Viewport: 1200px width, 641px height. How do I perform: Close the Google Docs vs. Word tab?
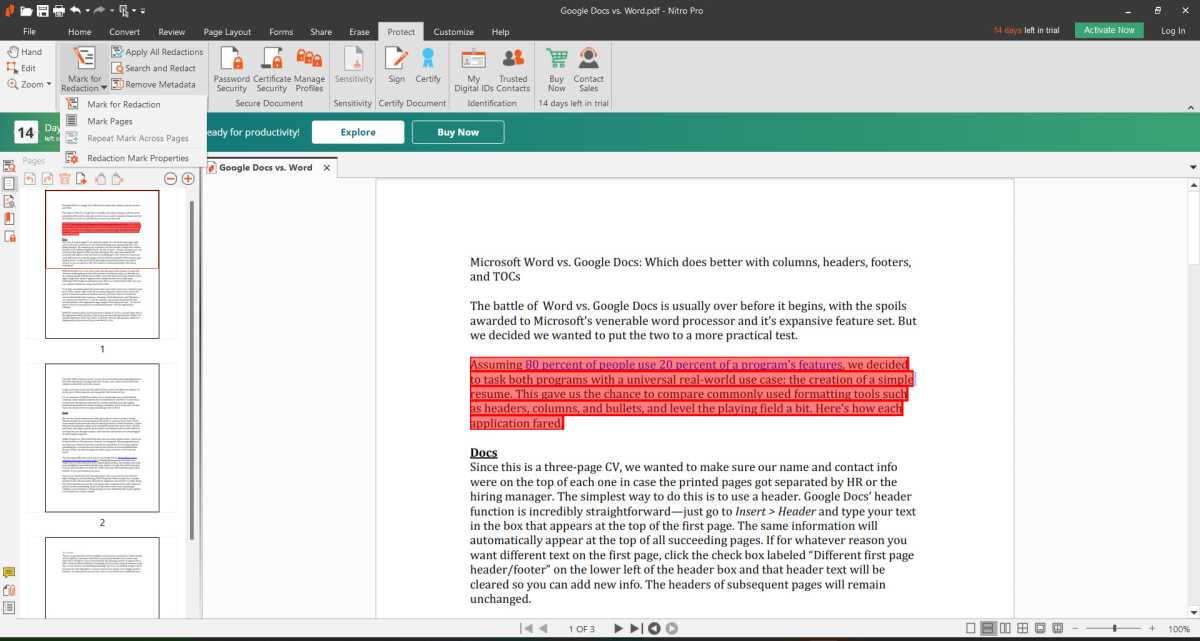click(326, 168)
